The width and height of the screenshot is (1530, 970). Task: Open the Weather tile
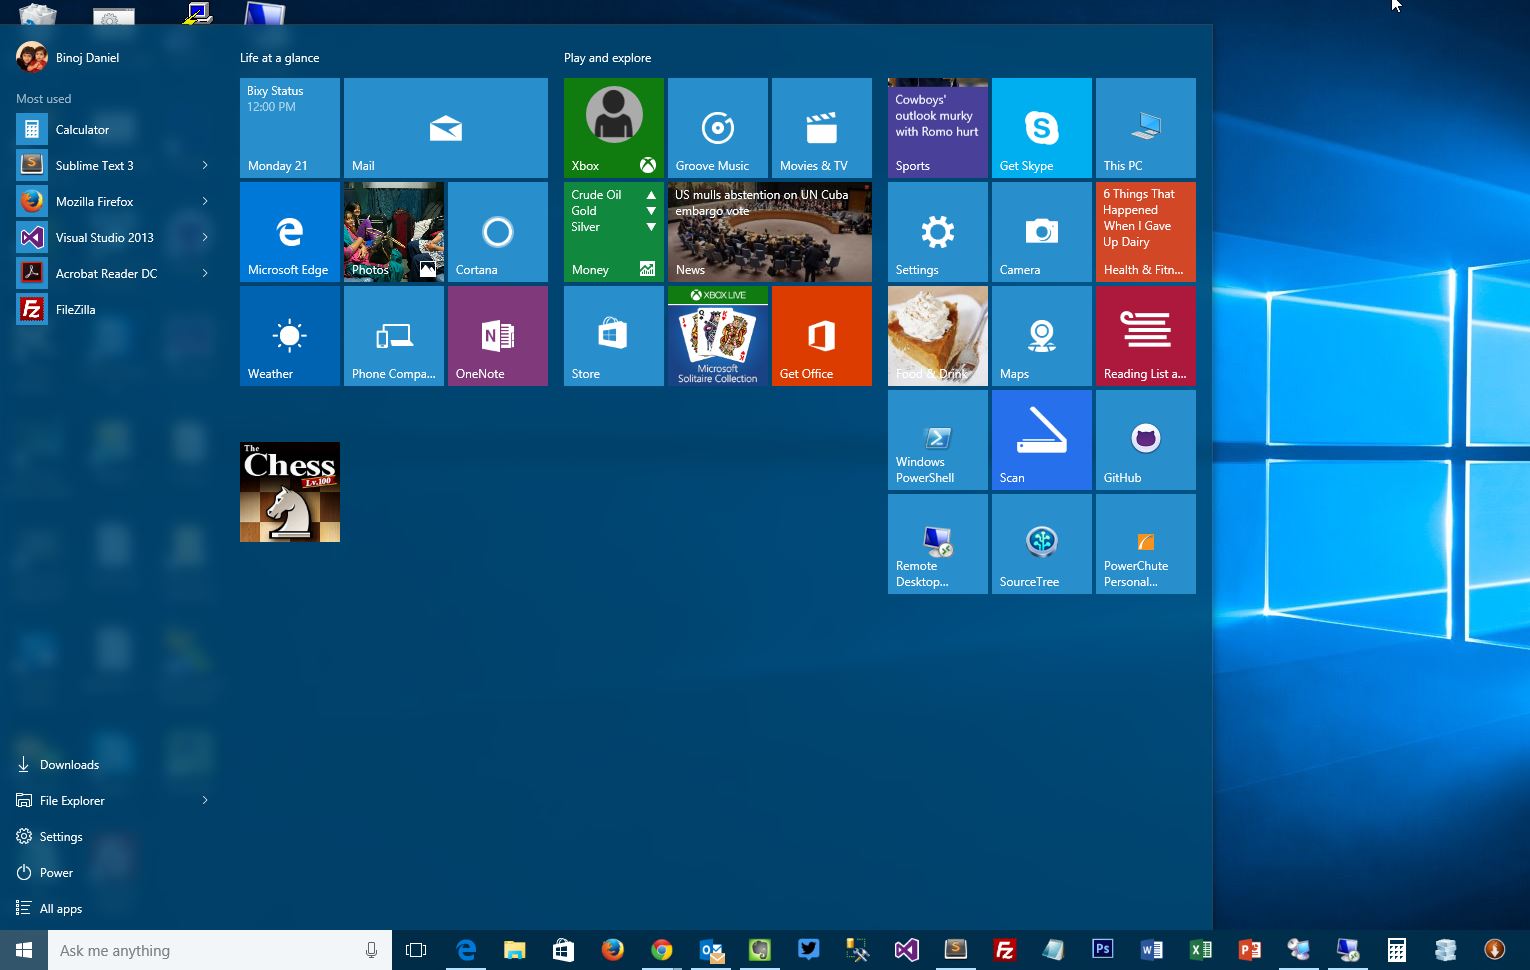pos(290,336)
